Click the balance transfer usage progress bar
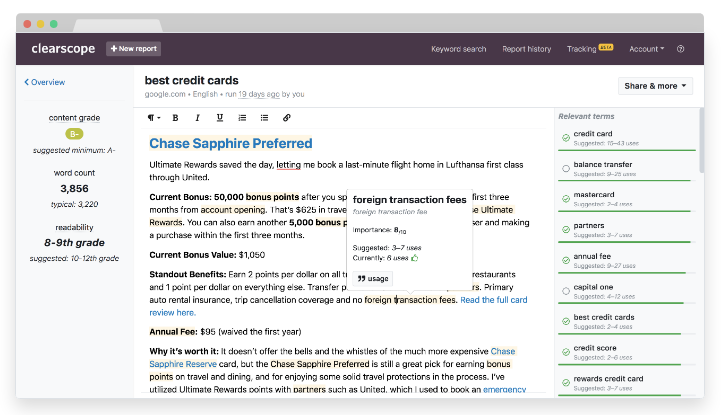Image resolution: width=724 pixels, height=415 pixels. pos(627,180)
